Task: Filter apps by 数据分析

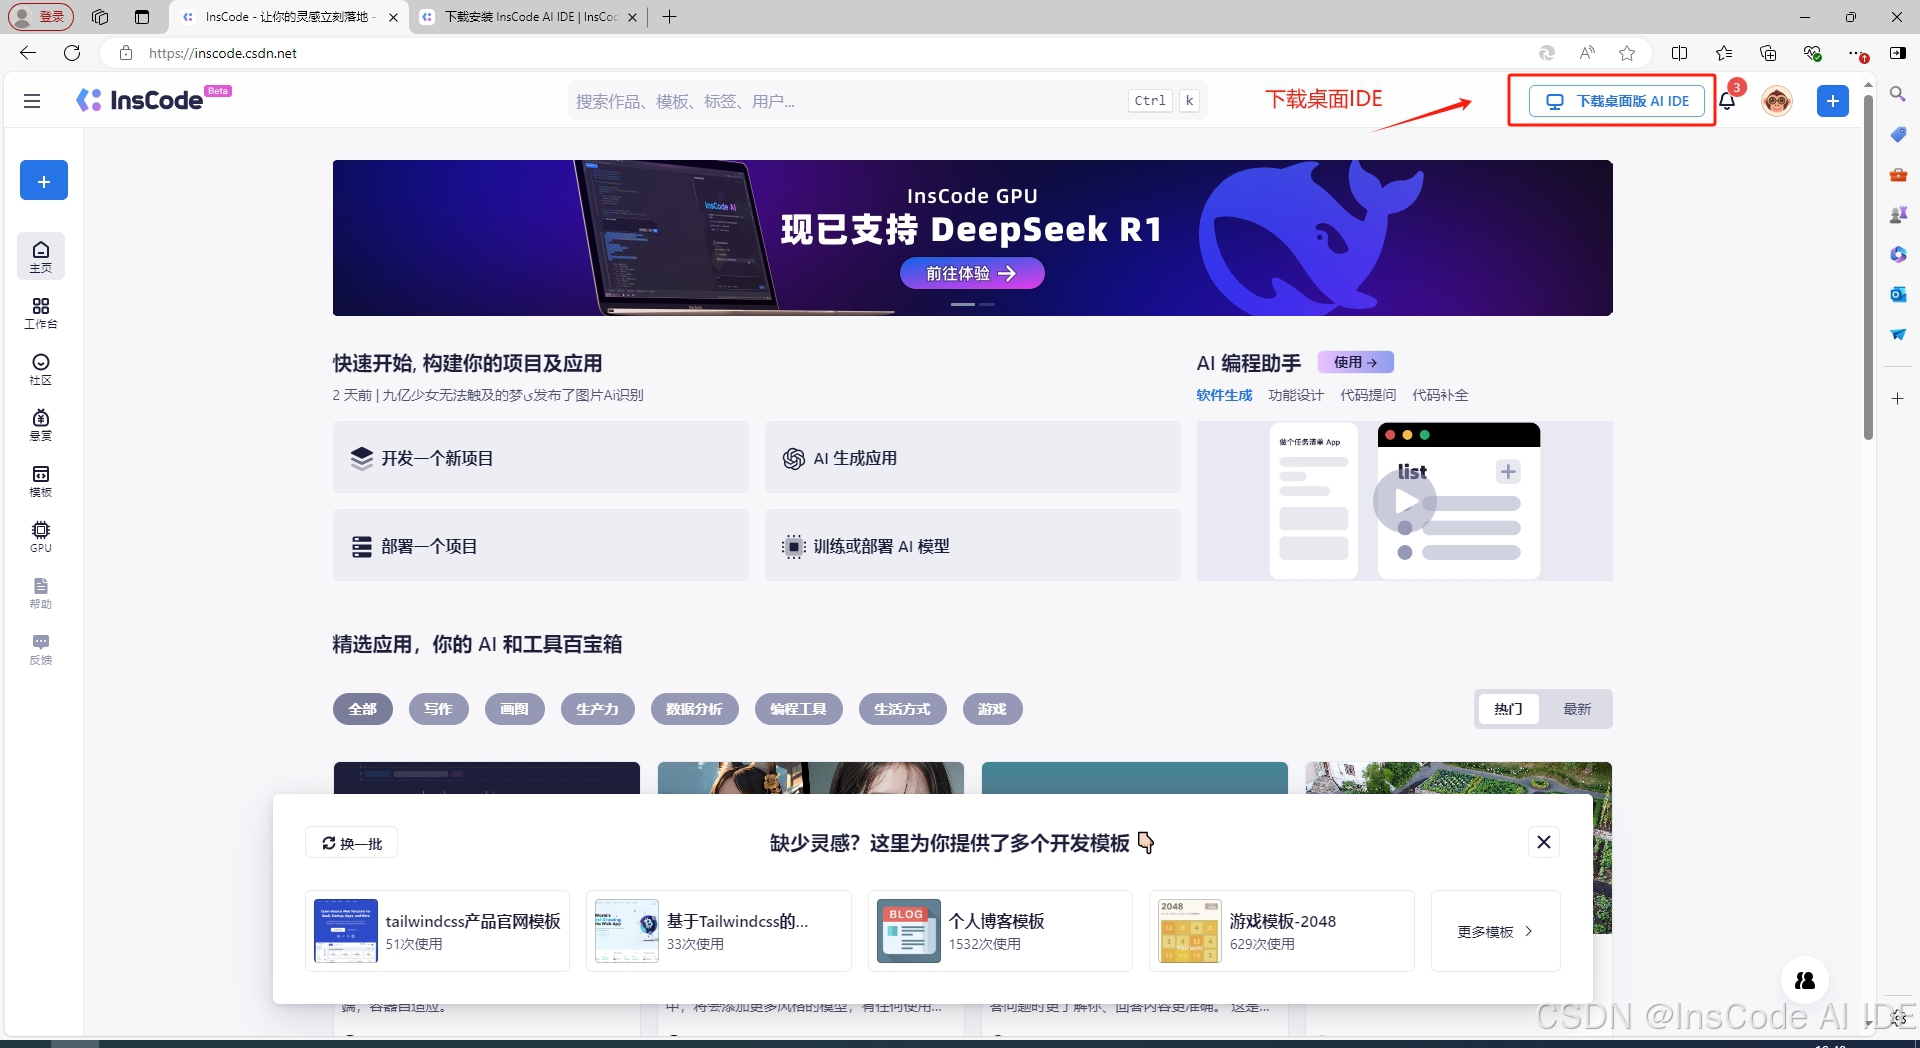Action: (695, 709)
